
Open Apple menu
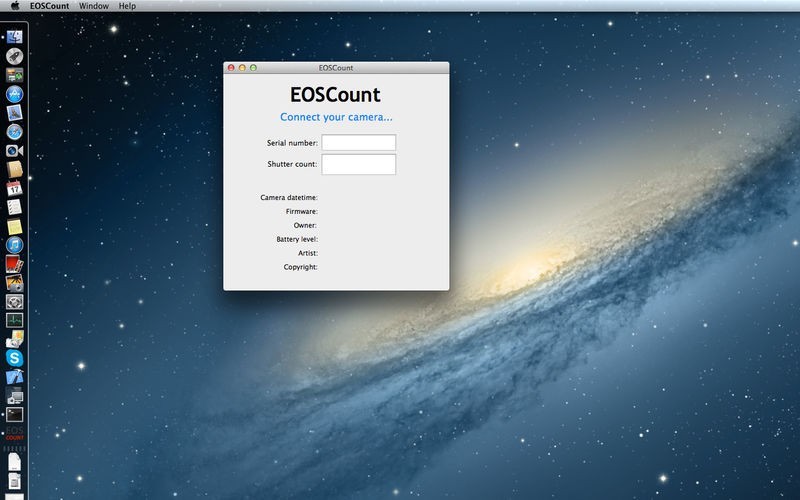[15, 6]
